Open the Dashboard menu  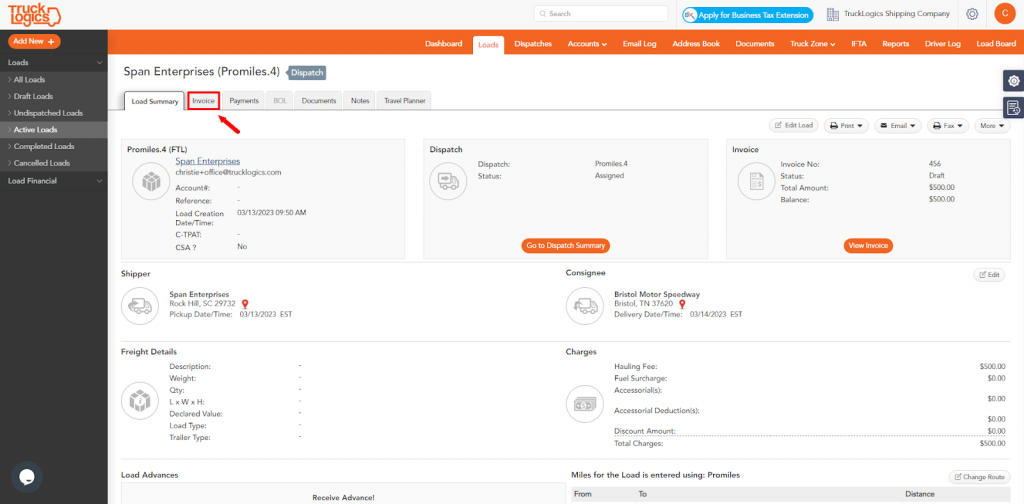(x=443, y=44)
